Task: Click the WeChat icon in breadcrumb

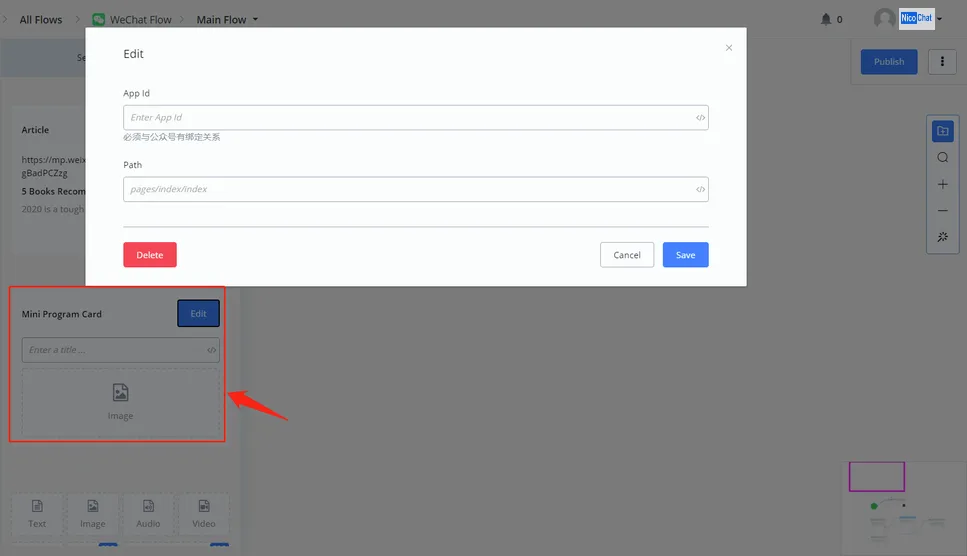Action: pos(99,20)
